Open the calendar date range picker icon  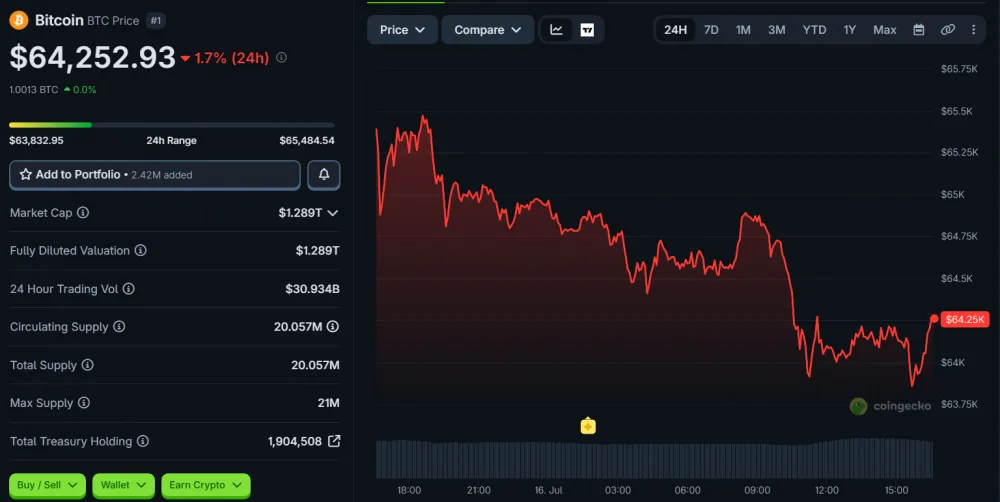pyautogui.click(x=918, y=30)
